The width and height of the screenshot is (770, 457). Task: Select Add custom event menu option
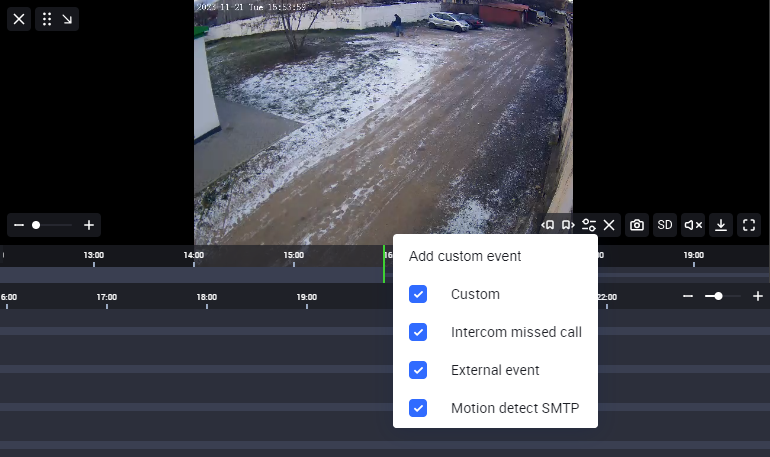(x=465, y=256)
